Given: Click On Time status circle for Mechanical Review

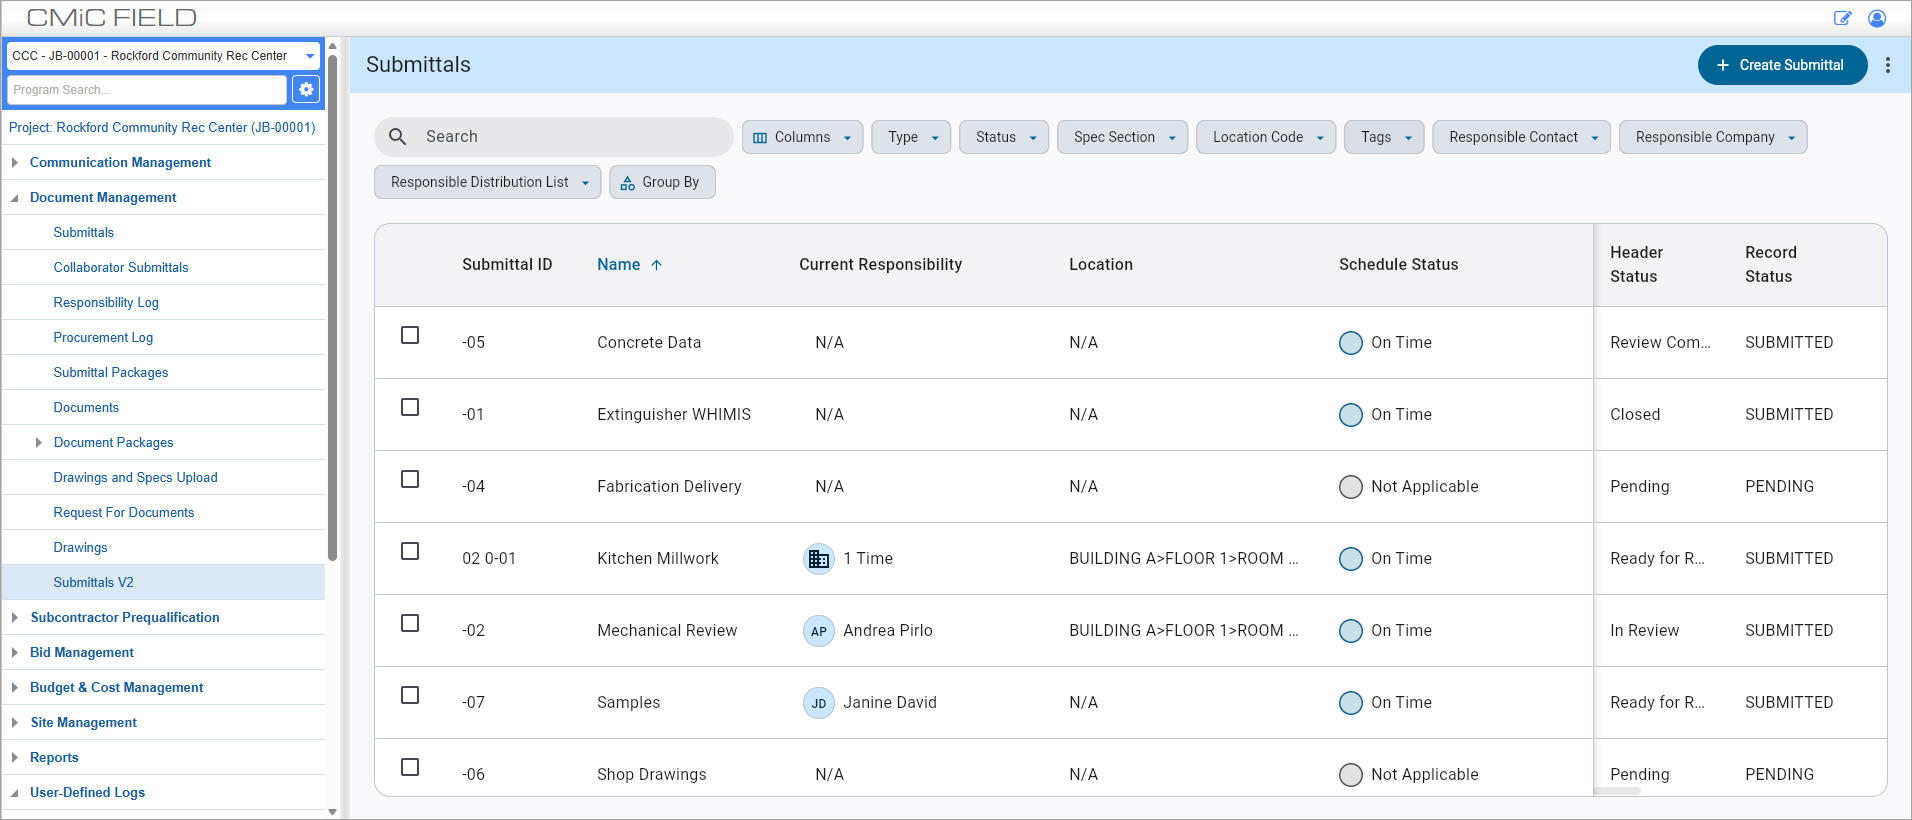Looking at the screenshot, I should pos(1351,631).
